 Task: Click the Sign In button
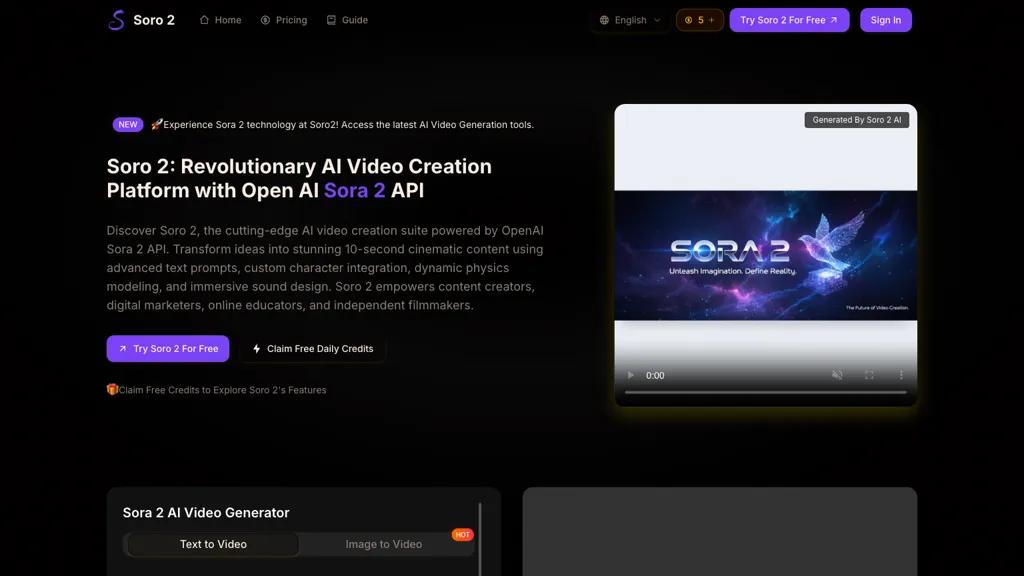click(x=886, y=20)
